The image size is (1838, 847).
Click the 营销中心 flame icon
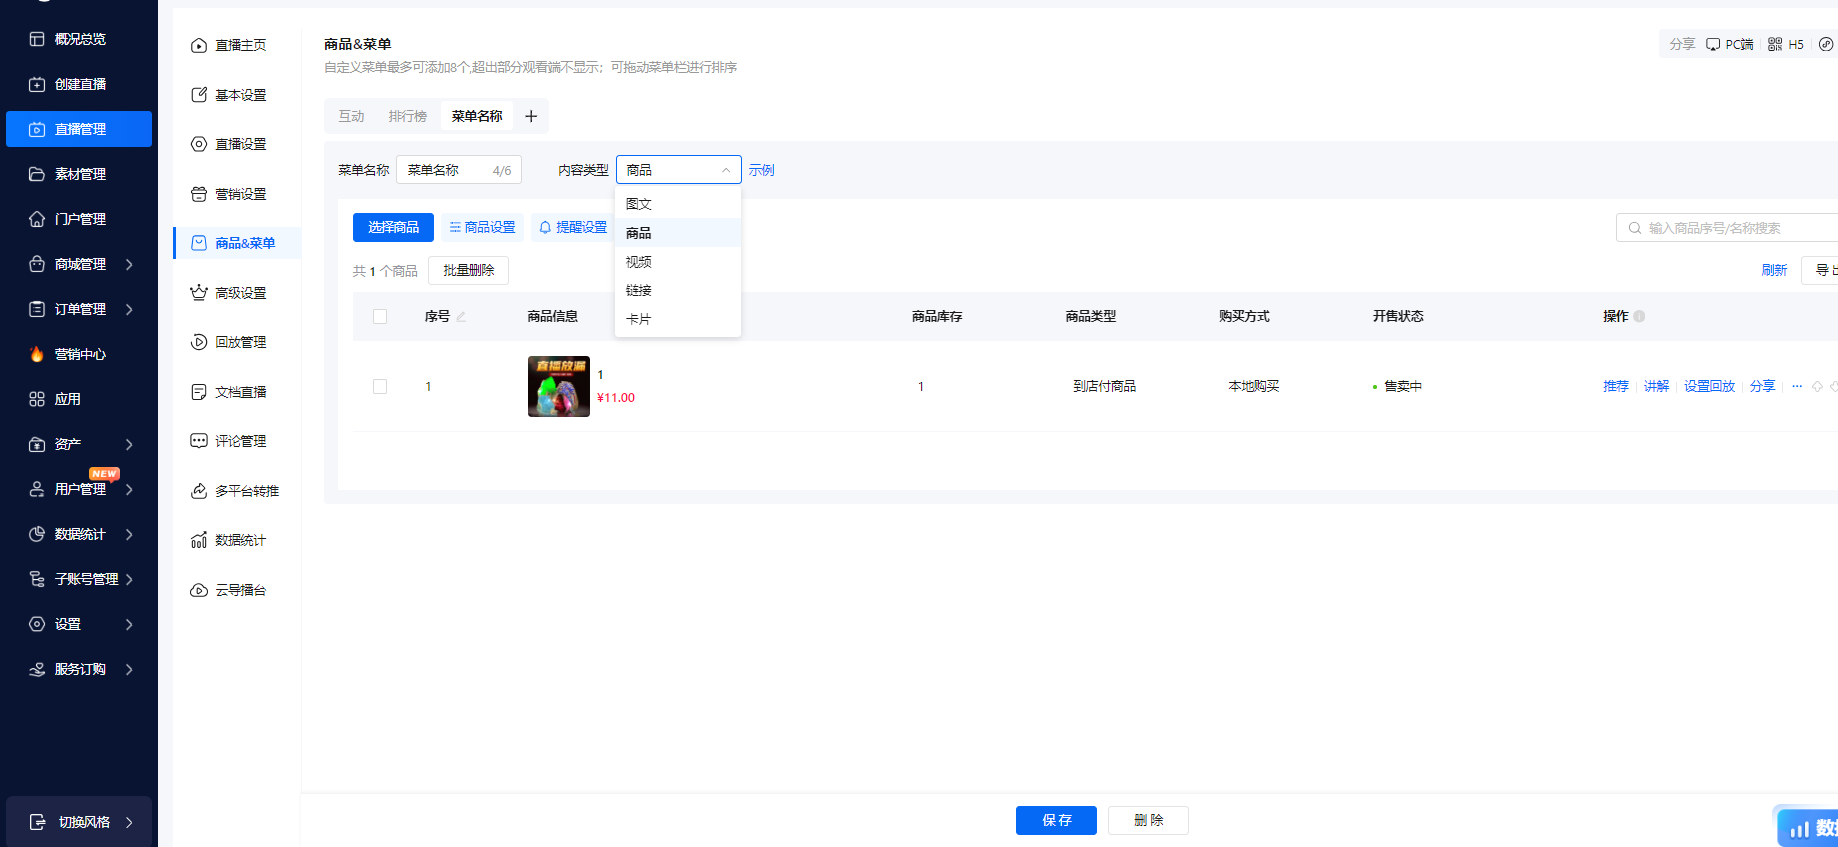pyautogui.click(x=37, y=354)
